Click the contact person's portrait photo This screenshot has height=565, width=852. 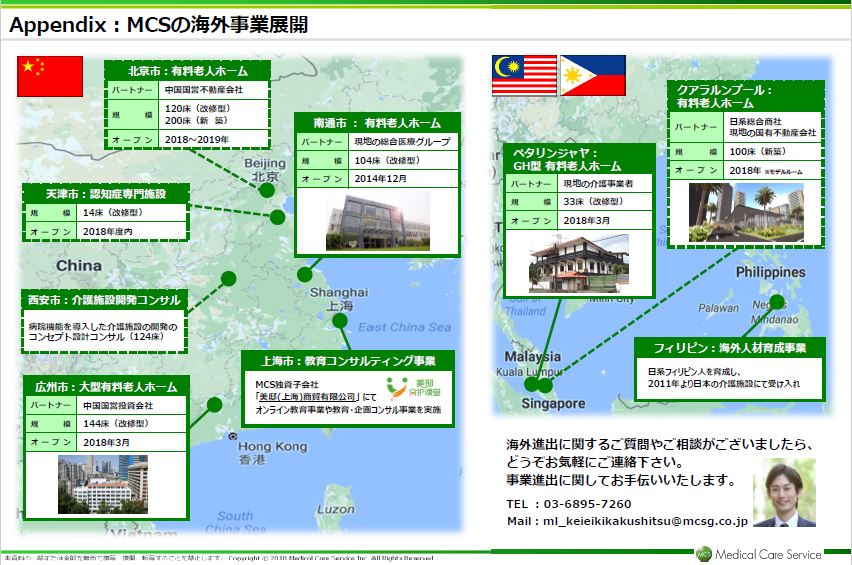pyautogui.click(x=784, y=493)
